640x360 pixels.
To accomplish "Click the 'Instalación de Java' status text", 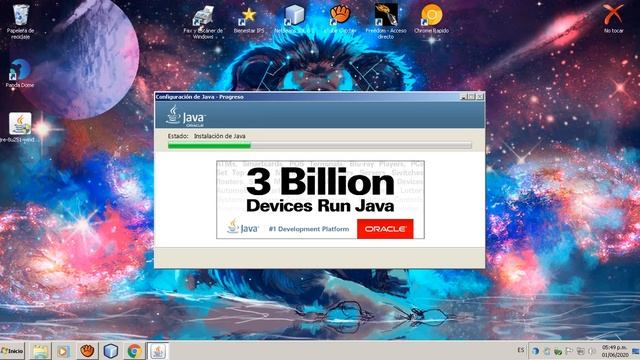I will pyautogui.click(x=220, y=136).
